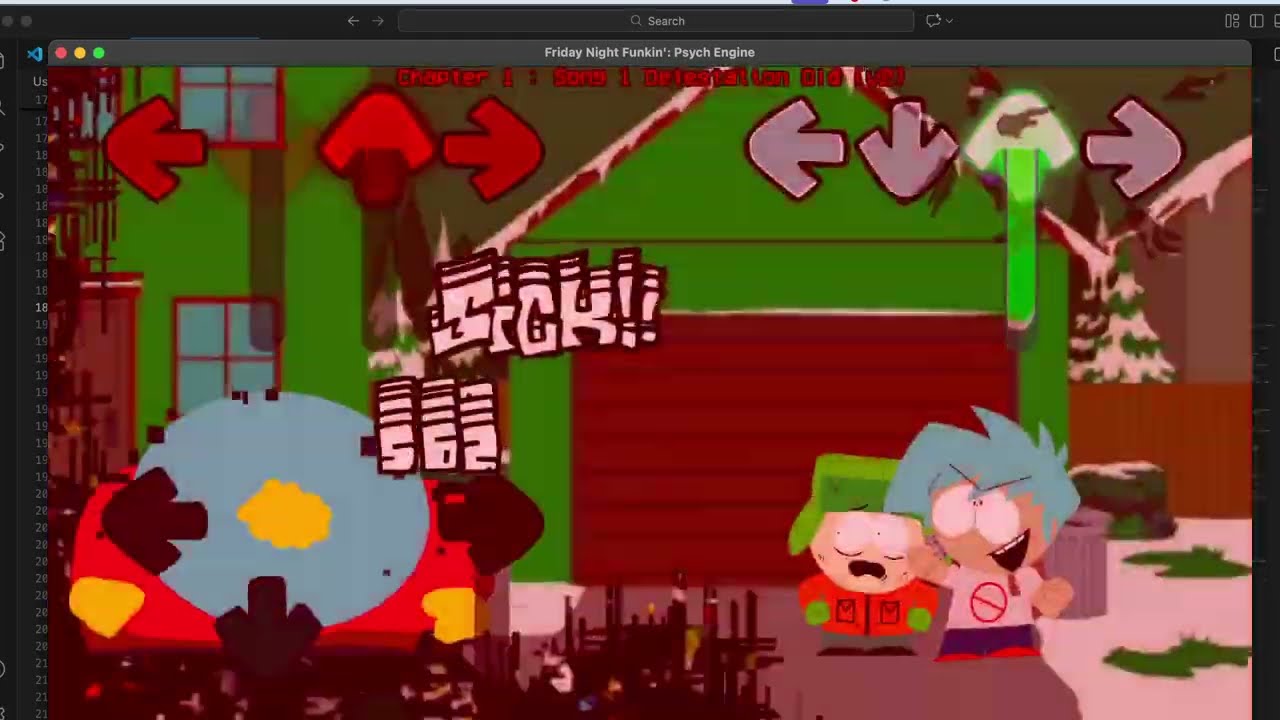Expand the chevron next to the Copilot icon
1280x720 pixels.
[949, 20]
